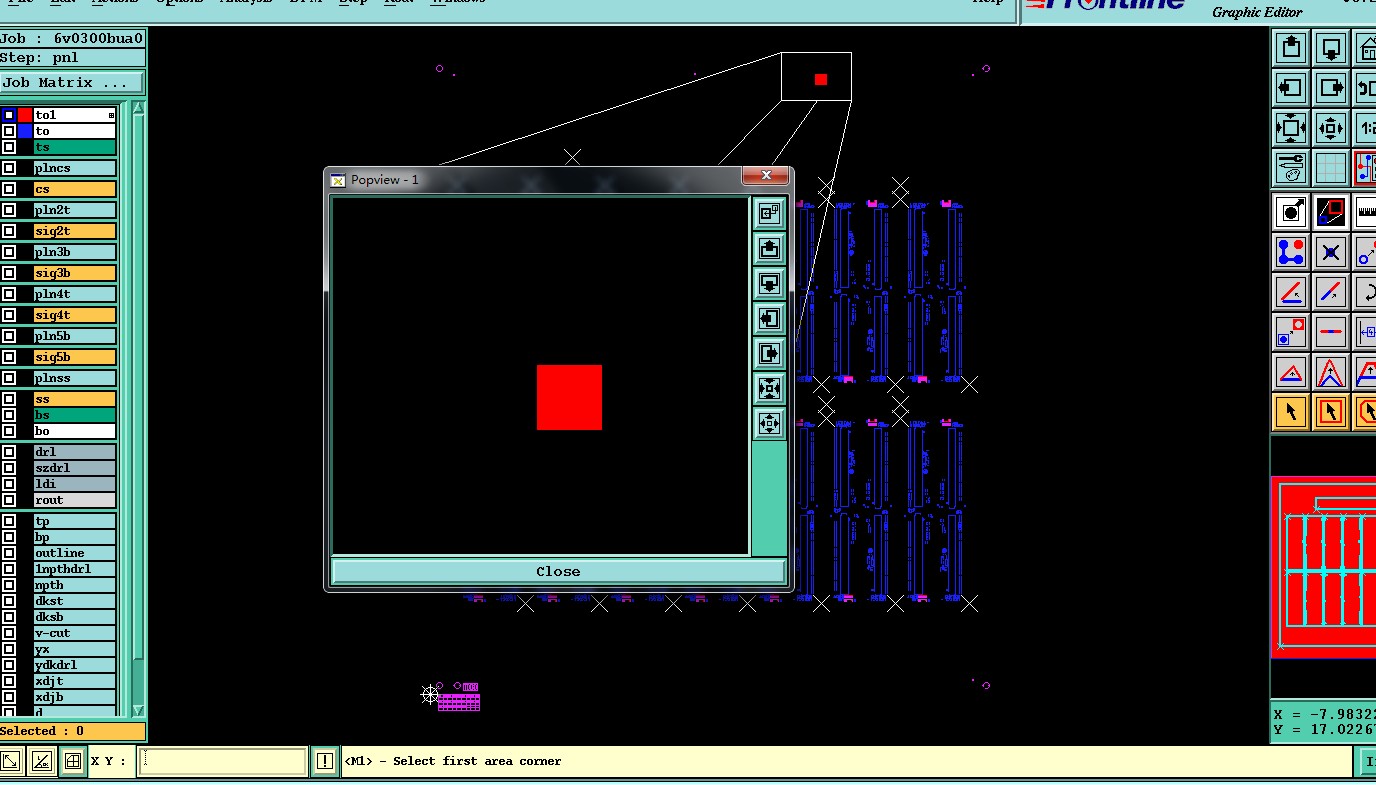Toggle the grid display icon
Image resolution: width=1376 pixels, height=785 pixels.
[1330, 168]
